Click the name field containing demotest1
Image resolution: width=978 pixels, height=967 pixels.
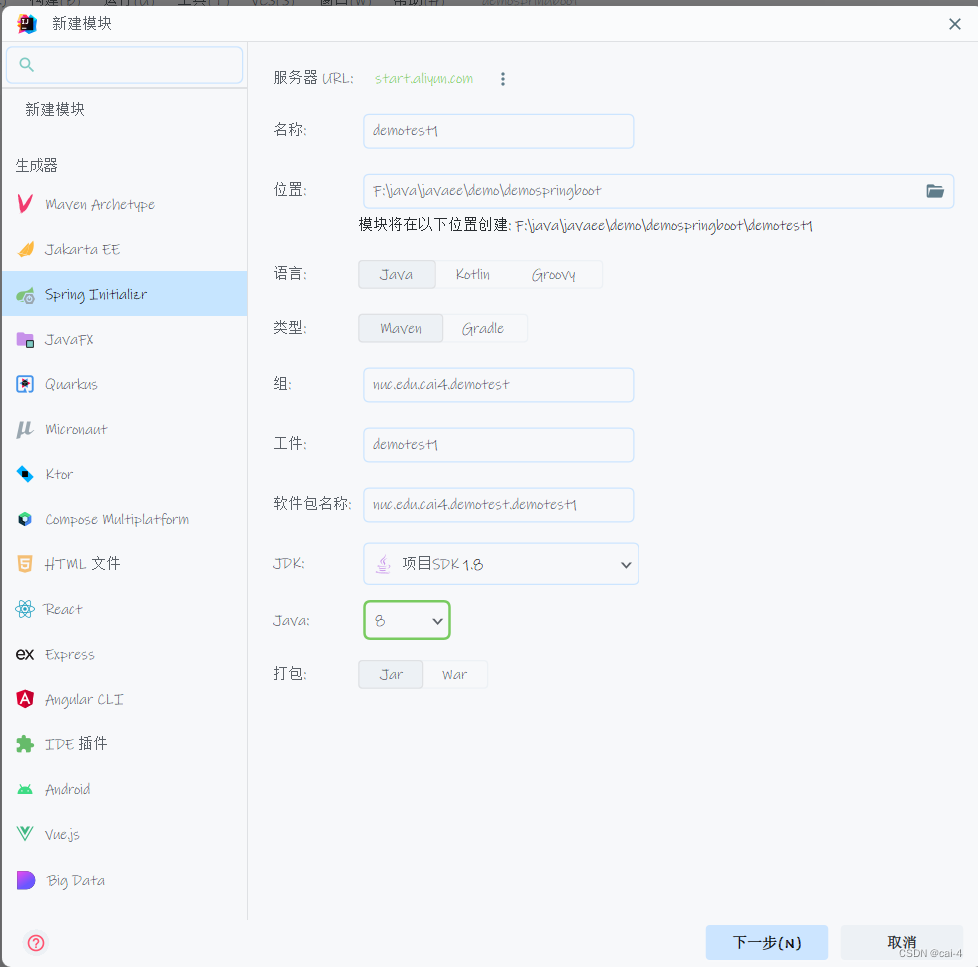499,131
